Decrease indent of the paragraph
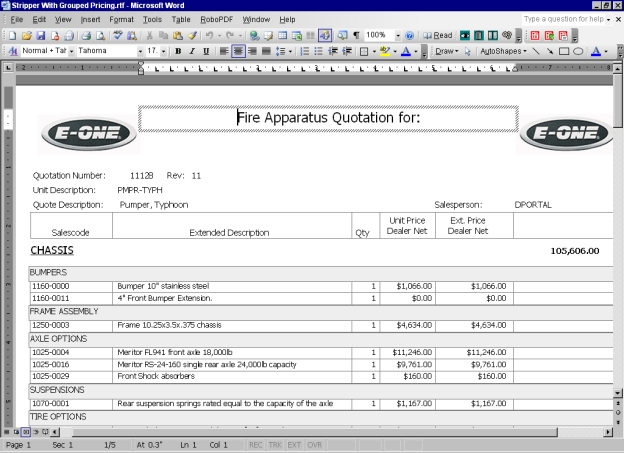624x453 pixels. pos(333,51)
